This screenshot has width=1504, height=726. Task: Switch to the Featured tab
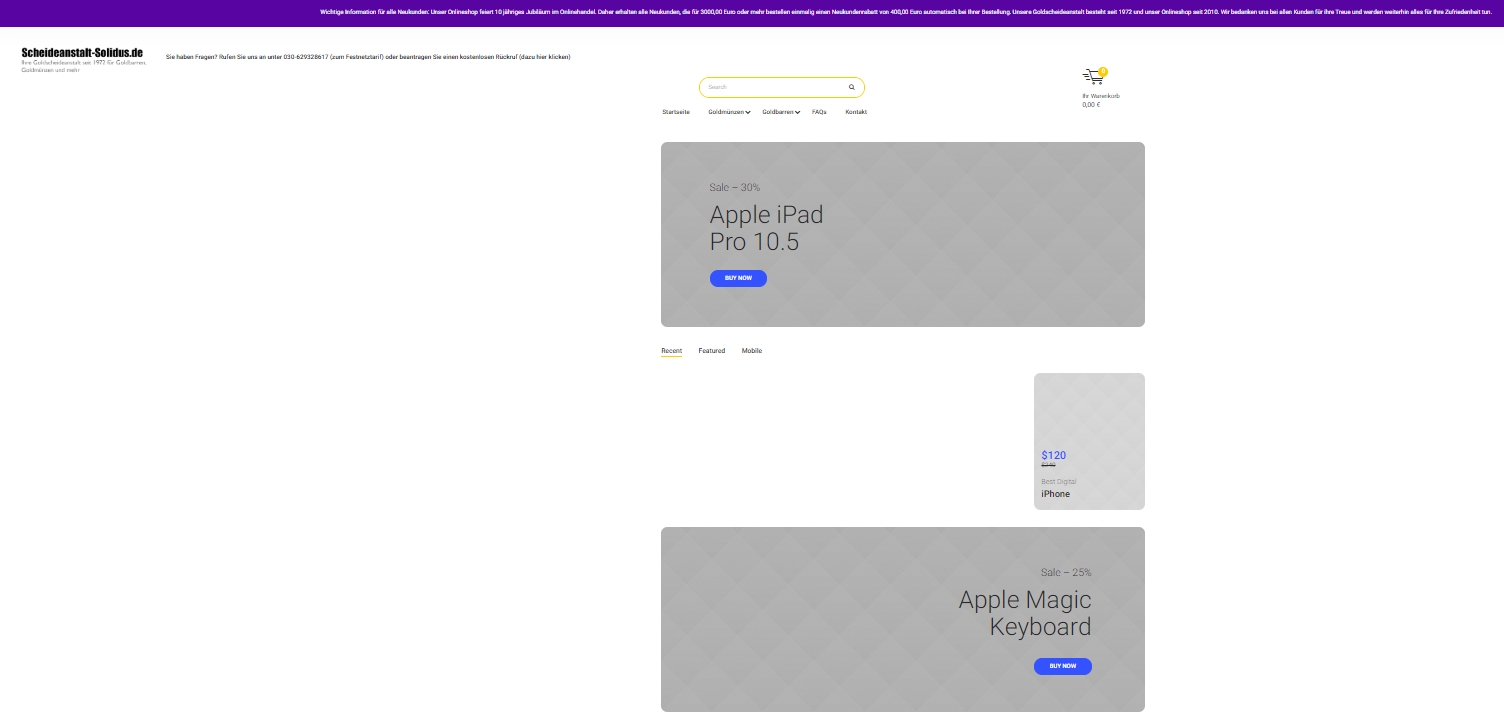(x=712, y=351)
